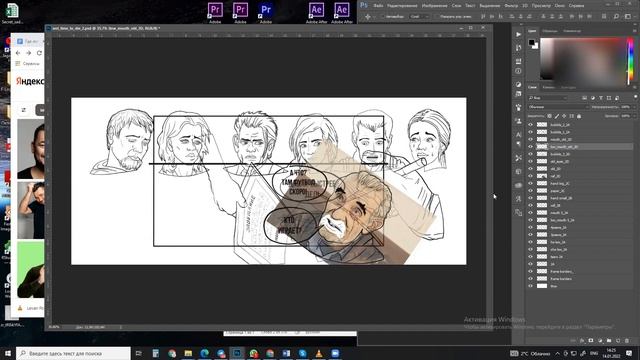Open the Файл menu
Screen dimensions: 640x360
(x=378, y=6)
